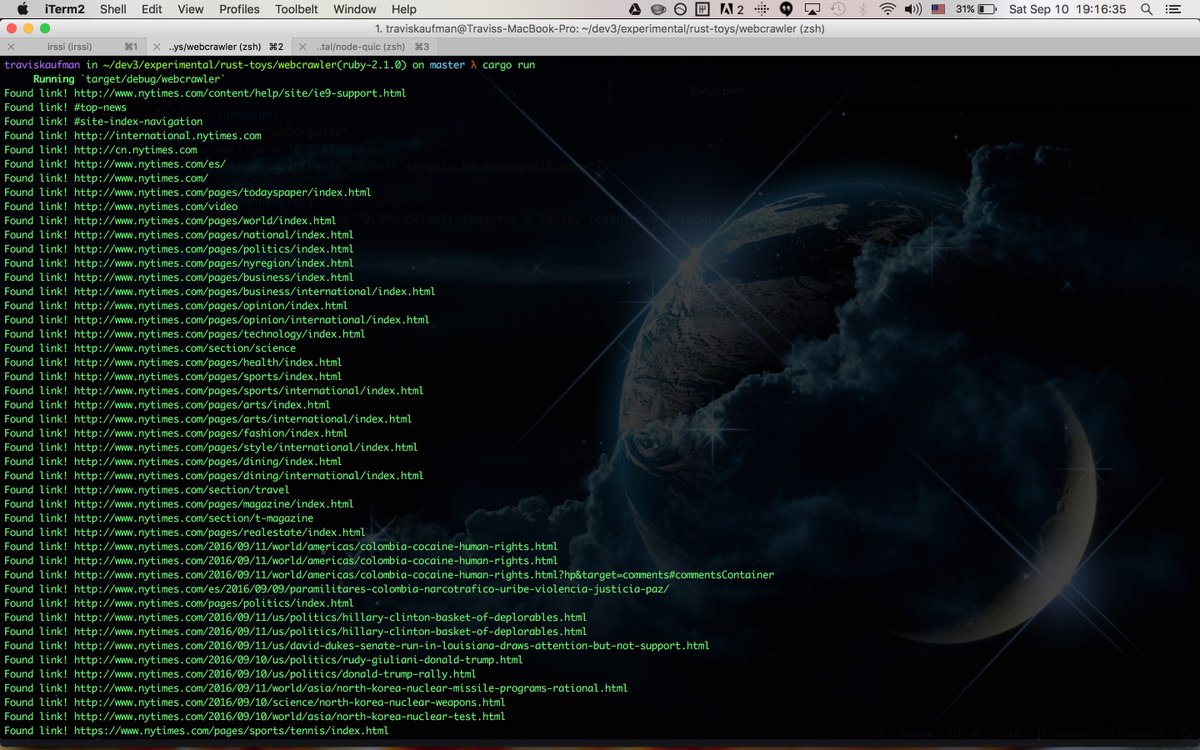
Task: Open the Help menu
Action: click(x=404, y=9)
